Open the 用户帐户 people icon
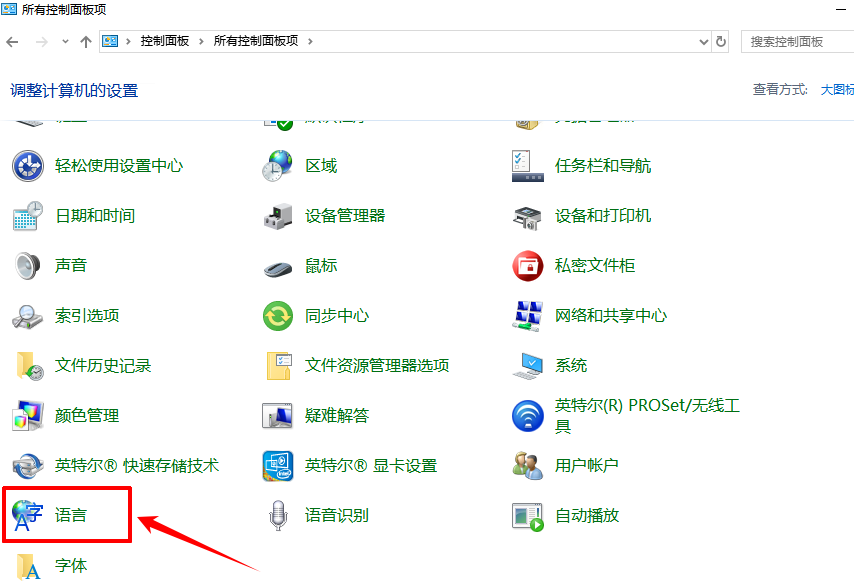 pyautogui.click(x=528, y=466)
